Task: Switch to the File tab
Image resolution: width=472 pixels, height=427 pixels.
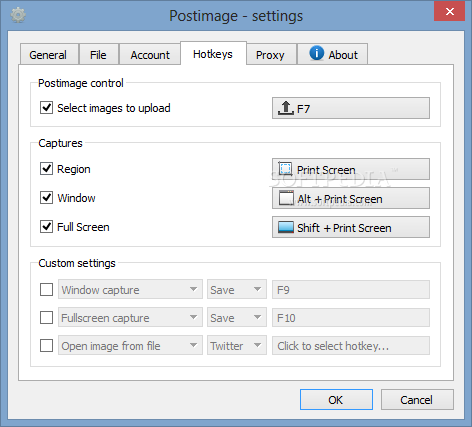Action: 99,54
